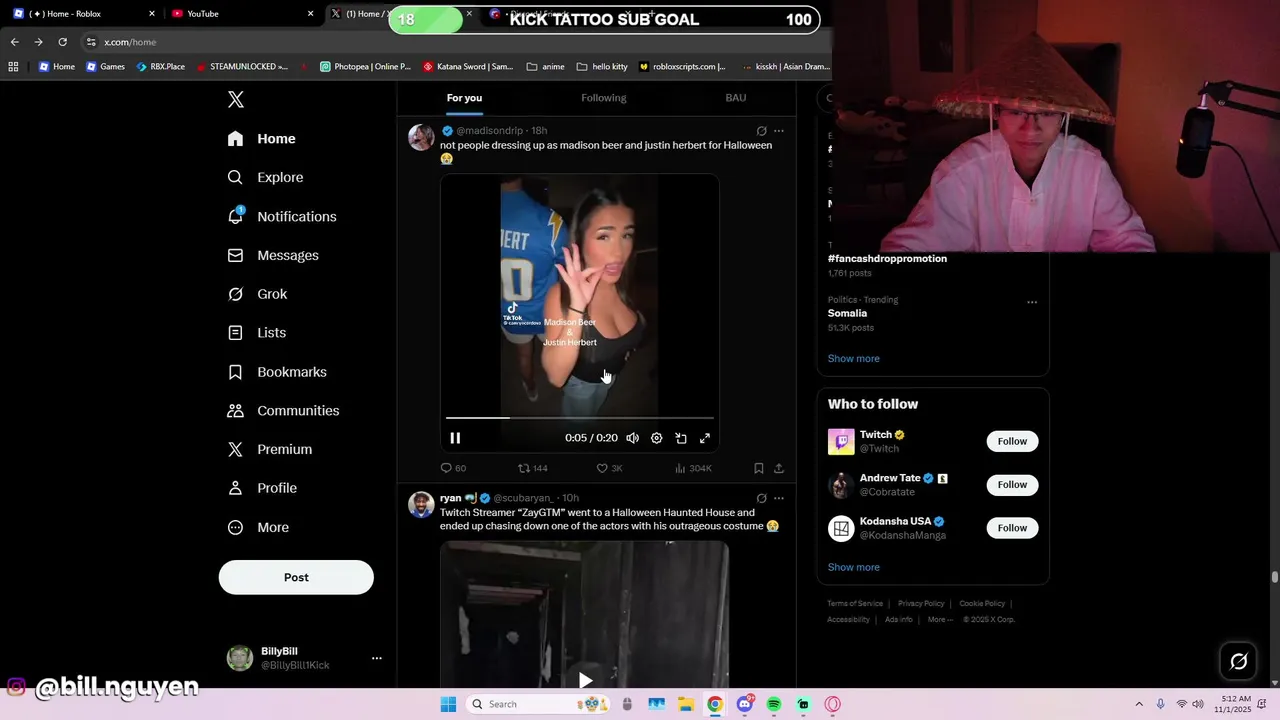Open Bookmarks from the sidebar
Screen dimensions: 1280x720
pos(277,372)
